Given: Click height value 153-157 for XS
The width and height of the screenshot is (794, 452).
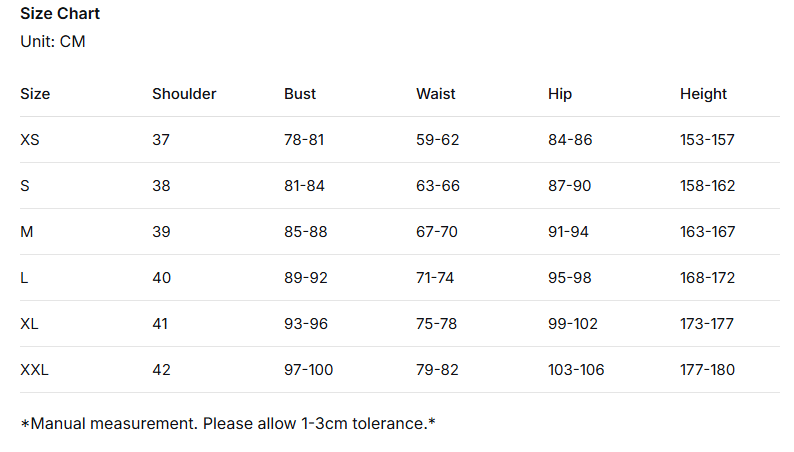Looking at the screenshot, I should (707, 140).
